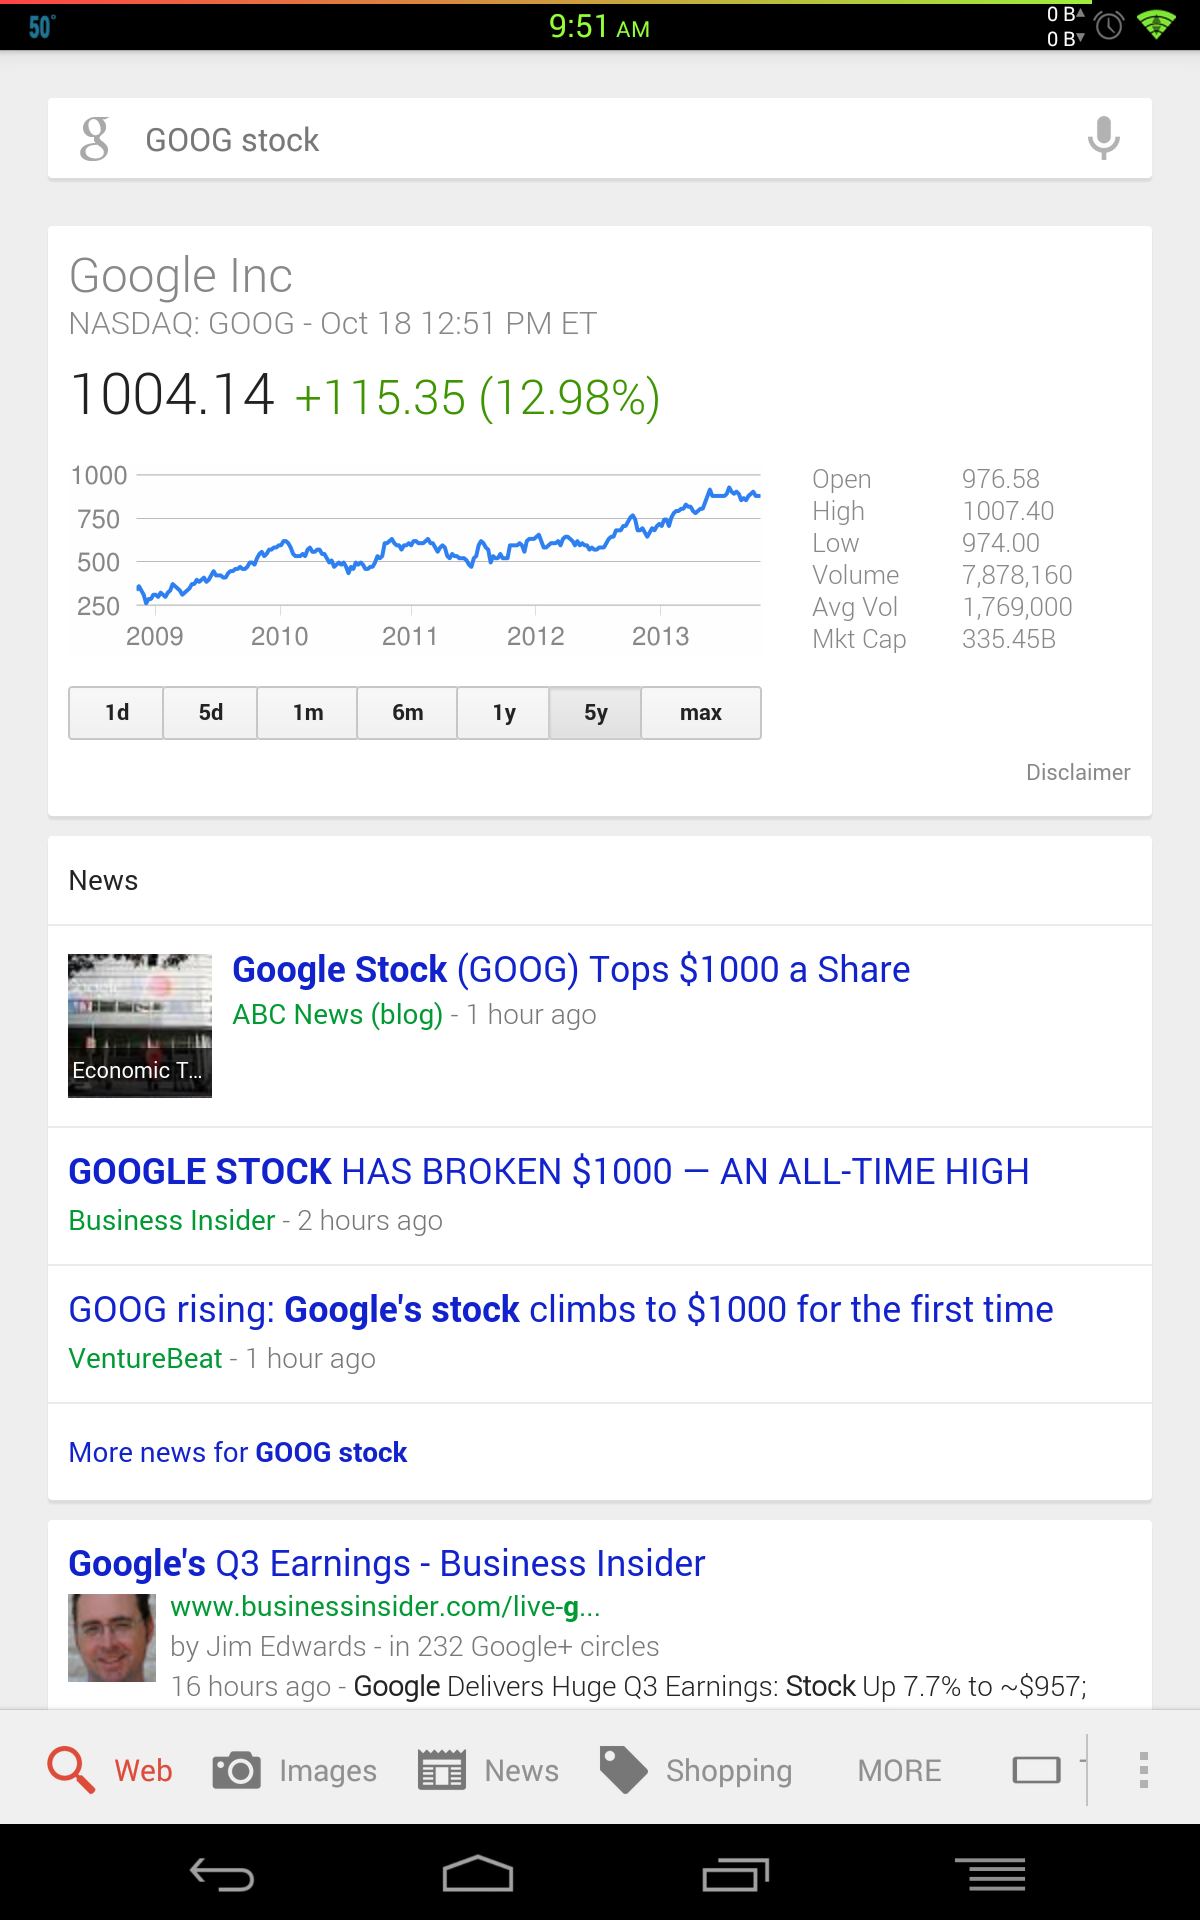Tap the Android back navigation icon
The width and height of the screenshot is (1200, 1920).
tap(222, 1874)
